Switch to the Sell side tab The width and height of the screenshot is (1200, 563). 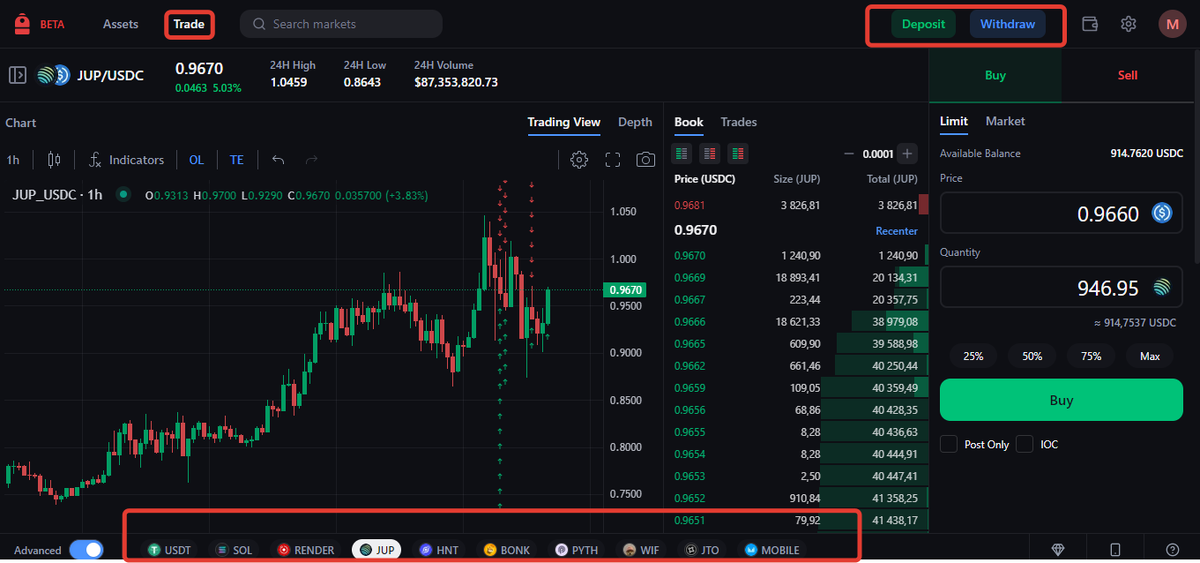coord(1127,75)
